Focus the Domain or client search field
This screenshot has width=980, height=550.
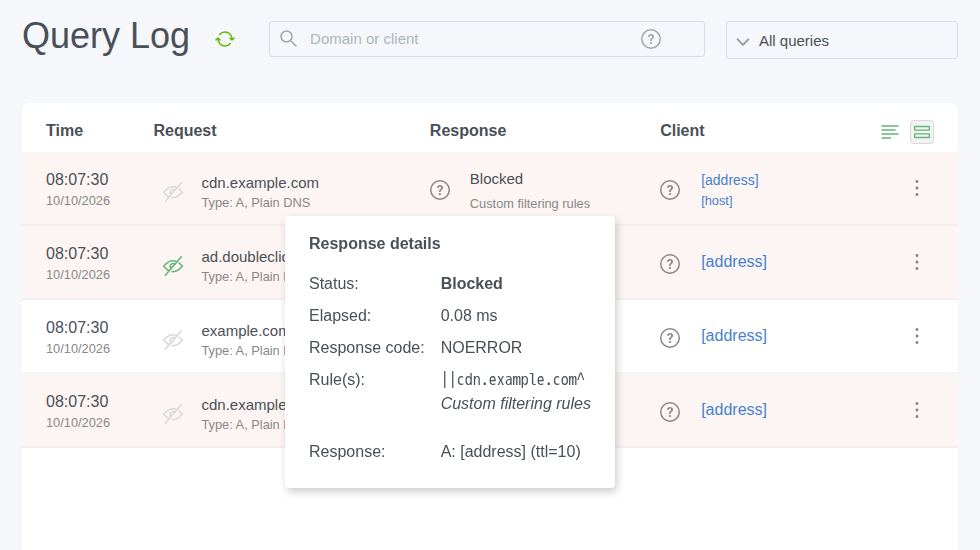click(487, 39)
